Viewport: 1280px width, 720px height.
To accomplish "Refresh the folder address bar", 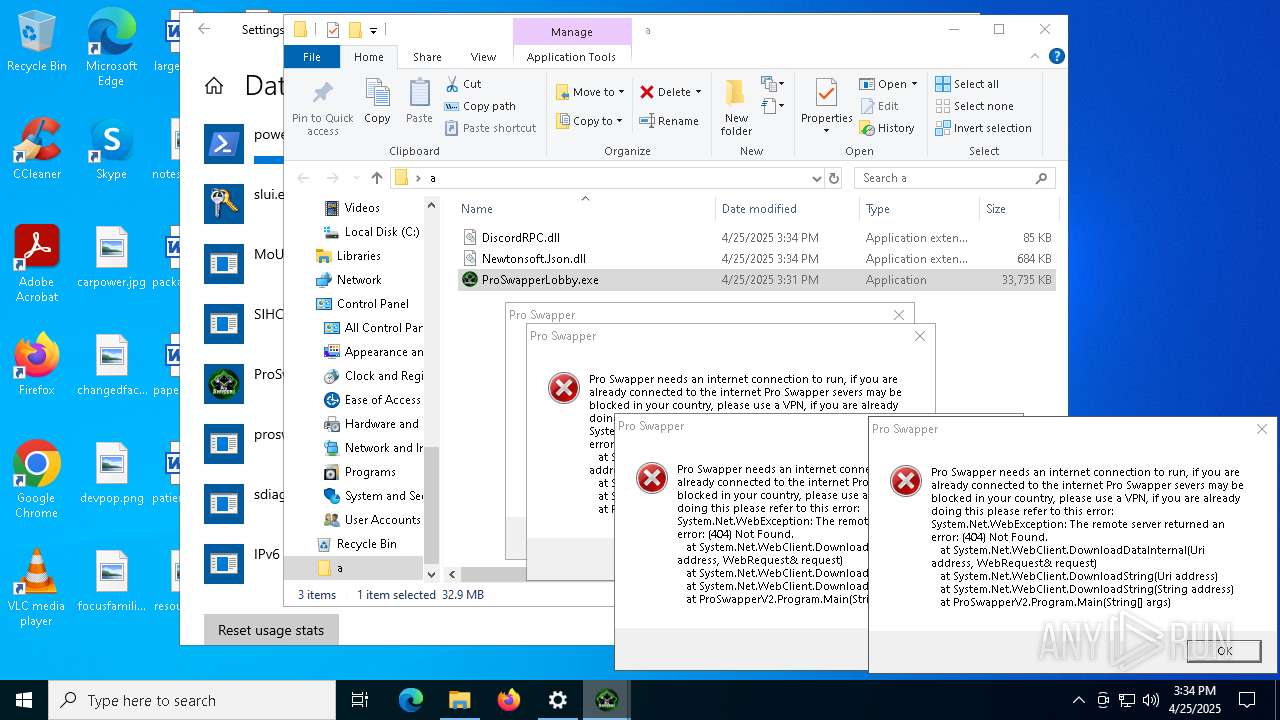I will [x=834, y=178].
